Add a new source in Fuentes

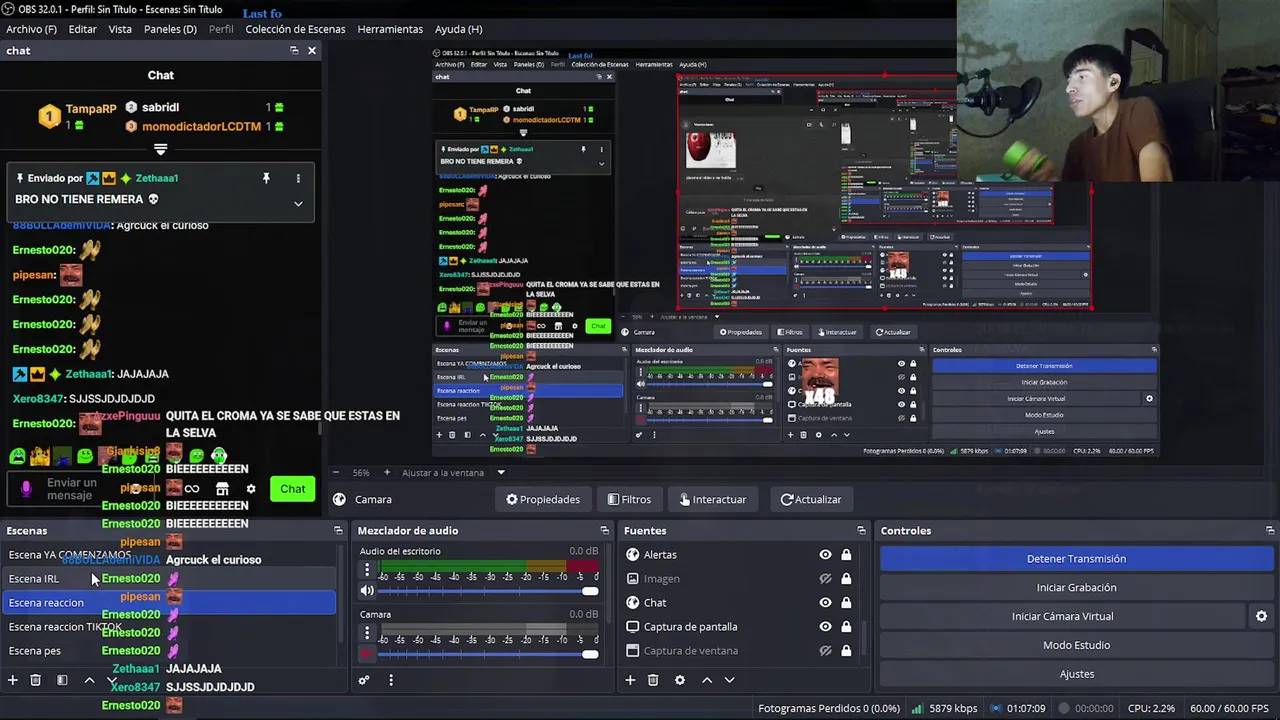(x=630, y=680)
